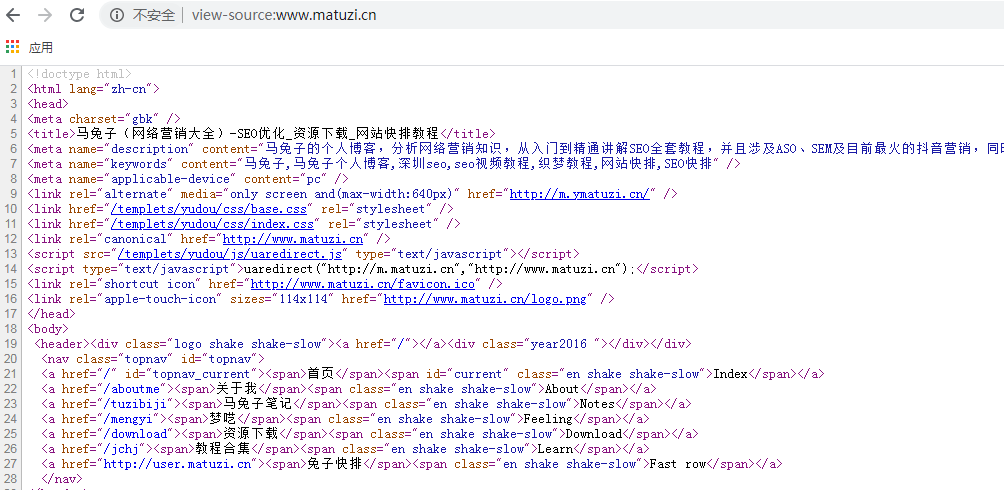
Task: Open the canonical http://www.matuzi.cn link
Action: tap(293, 239)
